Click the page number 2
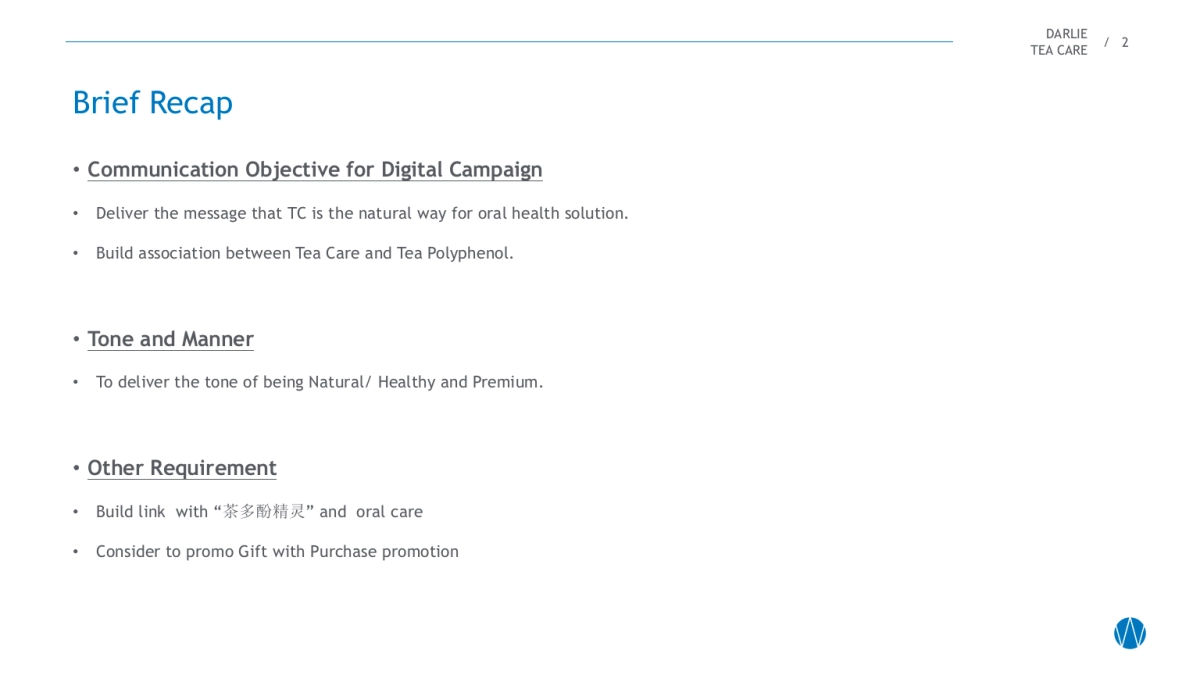The image size is (1200, 675). (x=1125, y=42)
